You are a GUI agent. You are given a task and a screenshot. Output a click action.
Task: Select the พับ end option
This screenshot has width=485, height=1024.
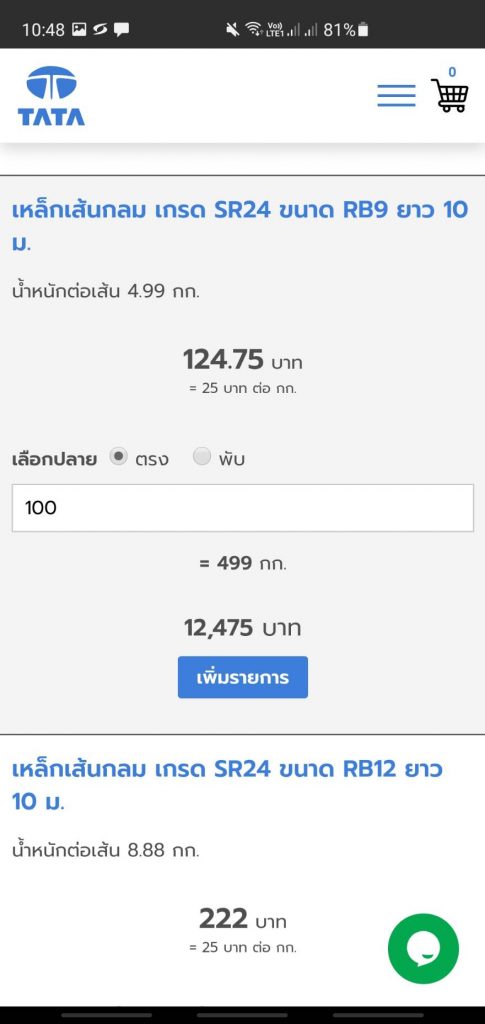(202, 457)
